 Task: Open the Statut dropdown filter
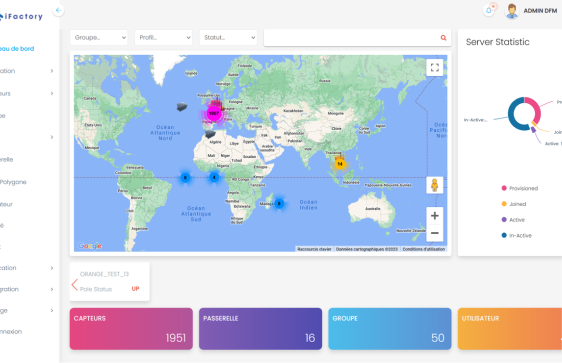[x=228, y=38]
